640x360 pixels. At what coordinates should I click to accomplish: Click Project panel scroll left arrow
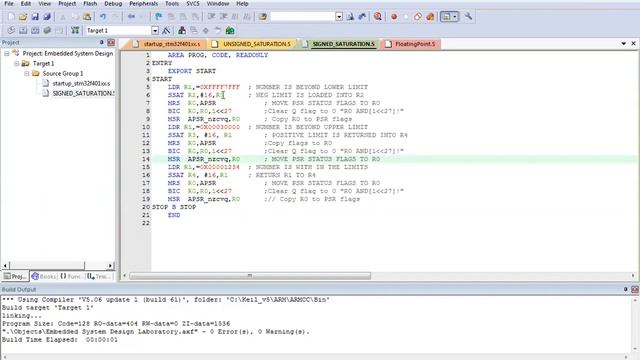coord(5,266)
